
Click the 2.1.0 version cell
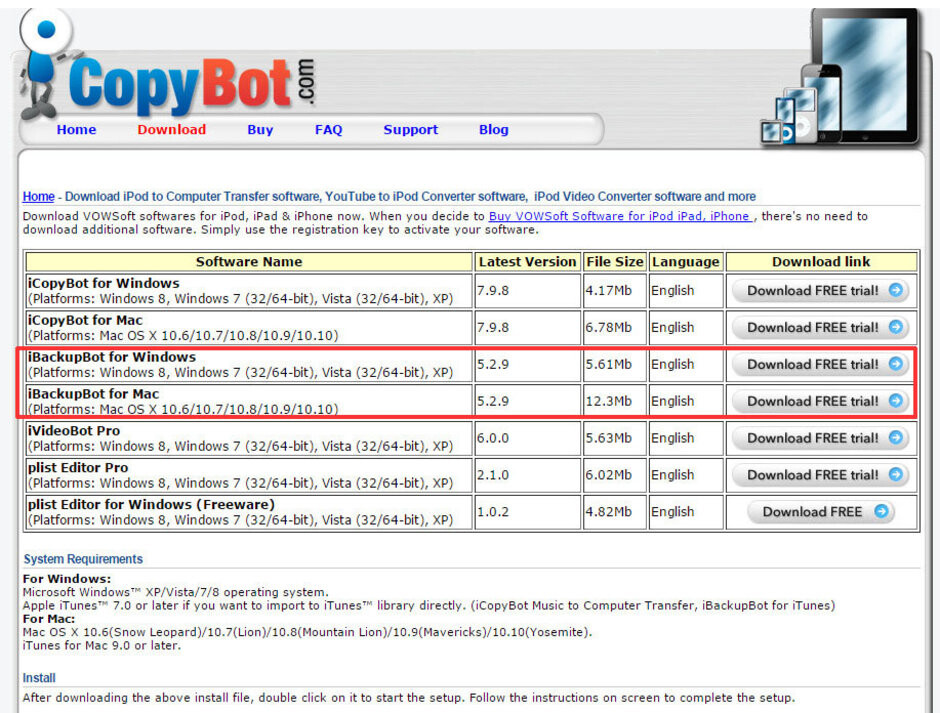pos(528,475)
